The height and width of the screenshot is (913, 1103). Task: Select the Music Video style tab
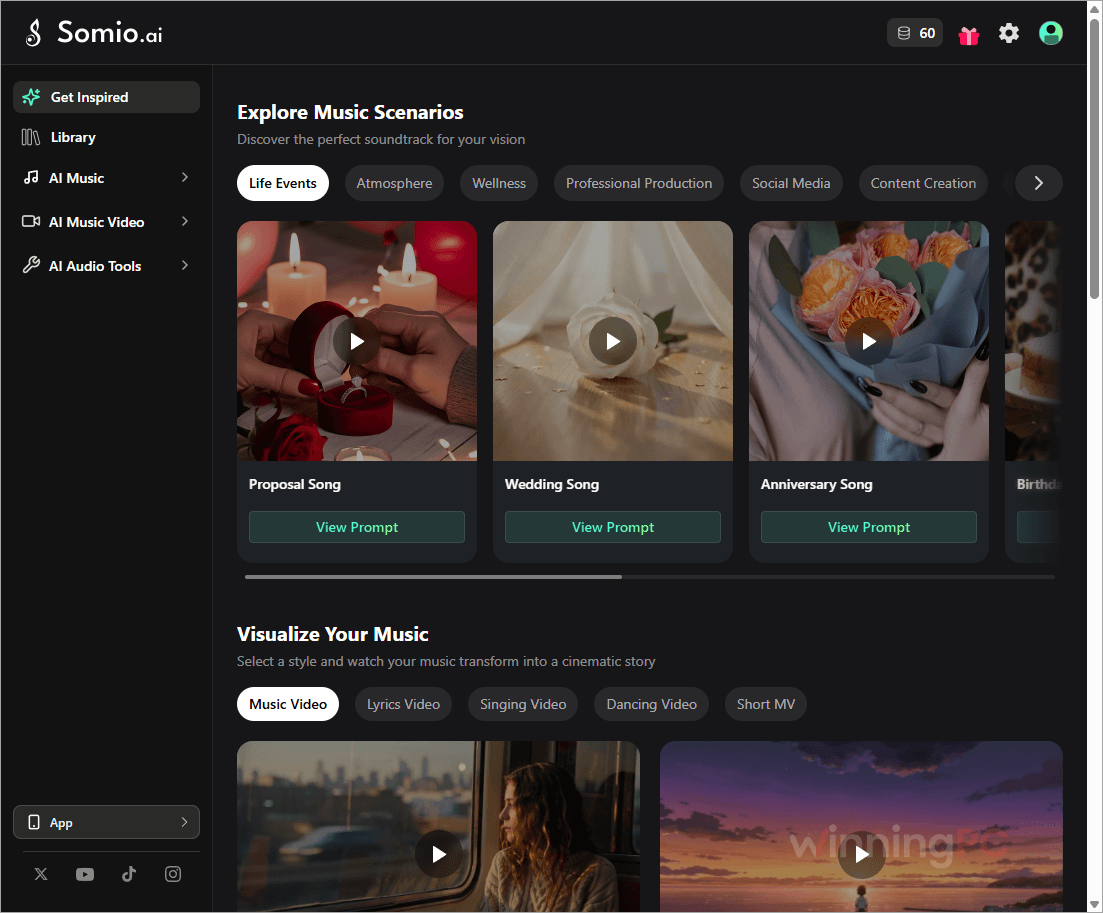coord(288,704)
